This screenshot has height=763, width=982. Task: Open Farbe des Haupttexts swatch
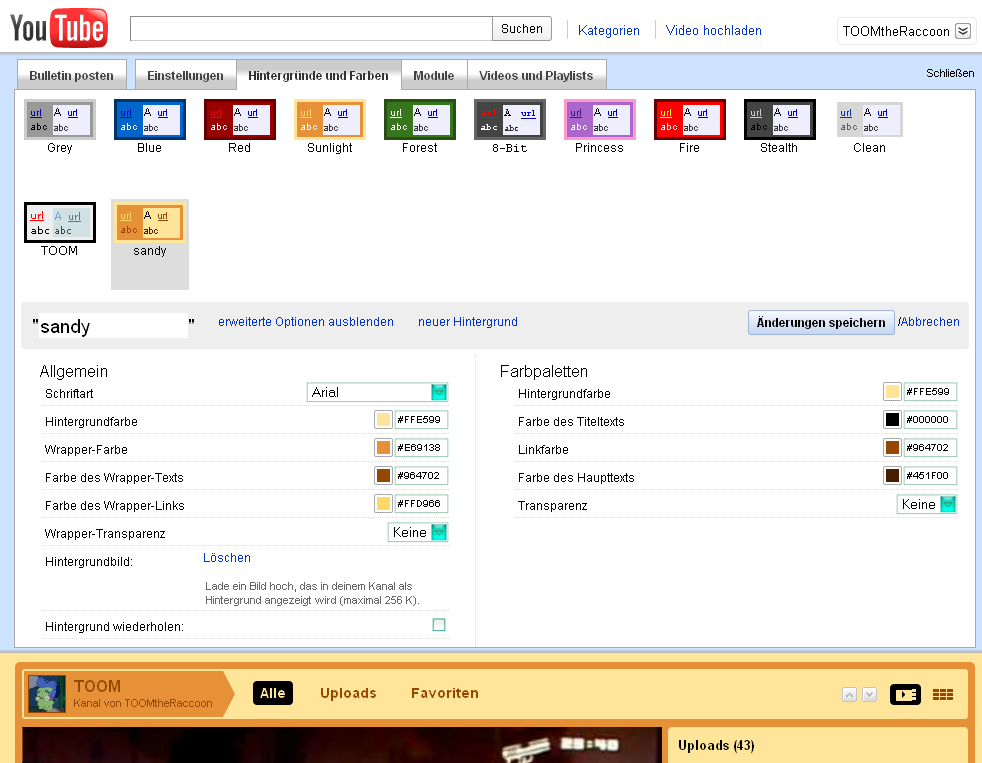[x=892, y=475]
